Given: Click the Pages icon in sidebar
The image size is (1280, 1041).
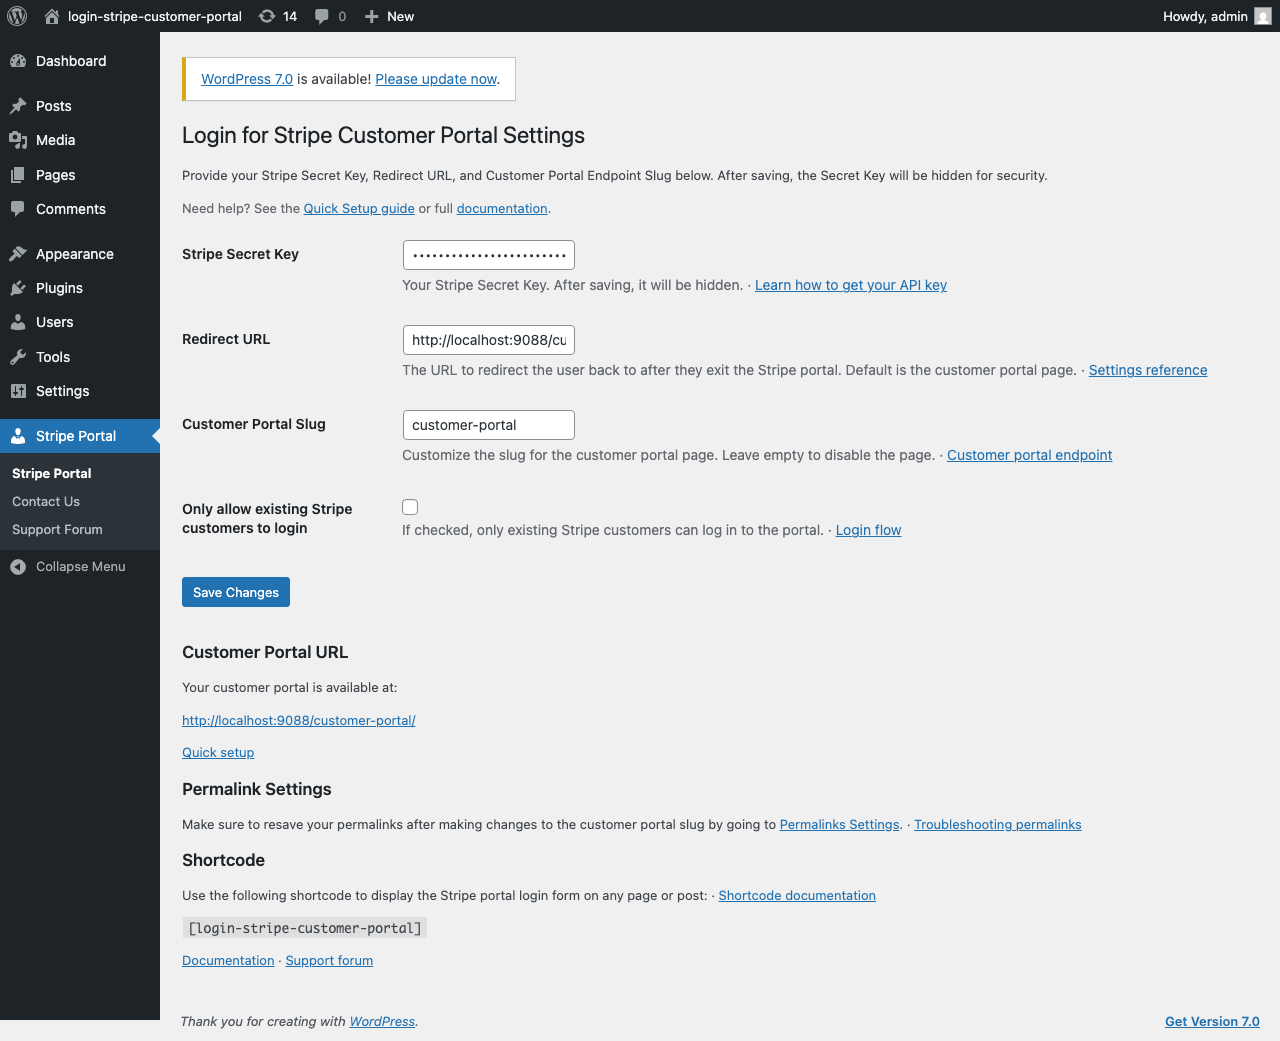Looking at the screenshot, I should pos(18,175).
